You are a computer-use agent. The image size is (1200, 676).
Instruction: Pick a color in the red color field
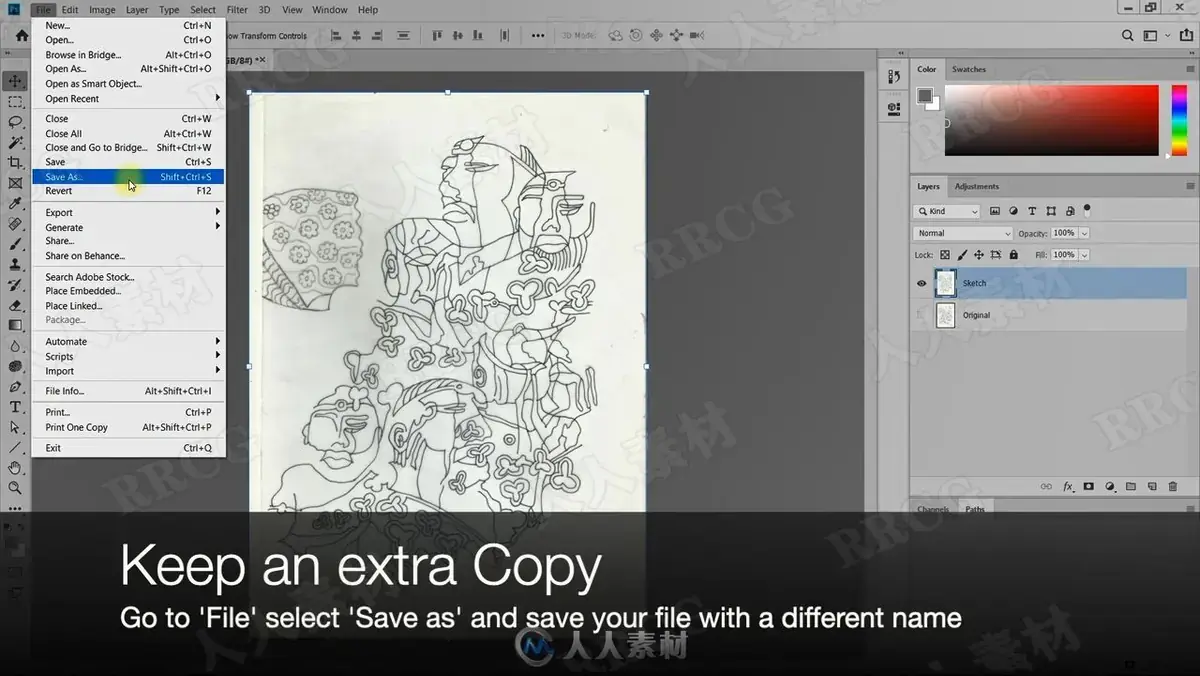1052,120
